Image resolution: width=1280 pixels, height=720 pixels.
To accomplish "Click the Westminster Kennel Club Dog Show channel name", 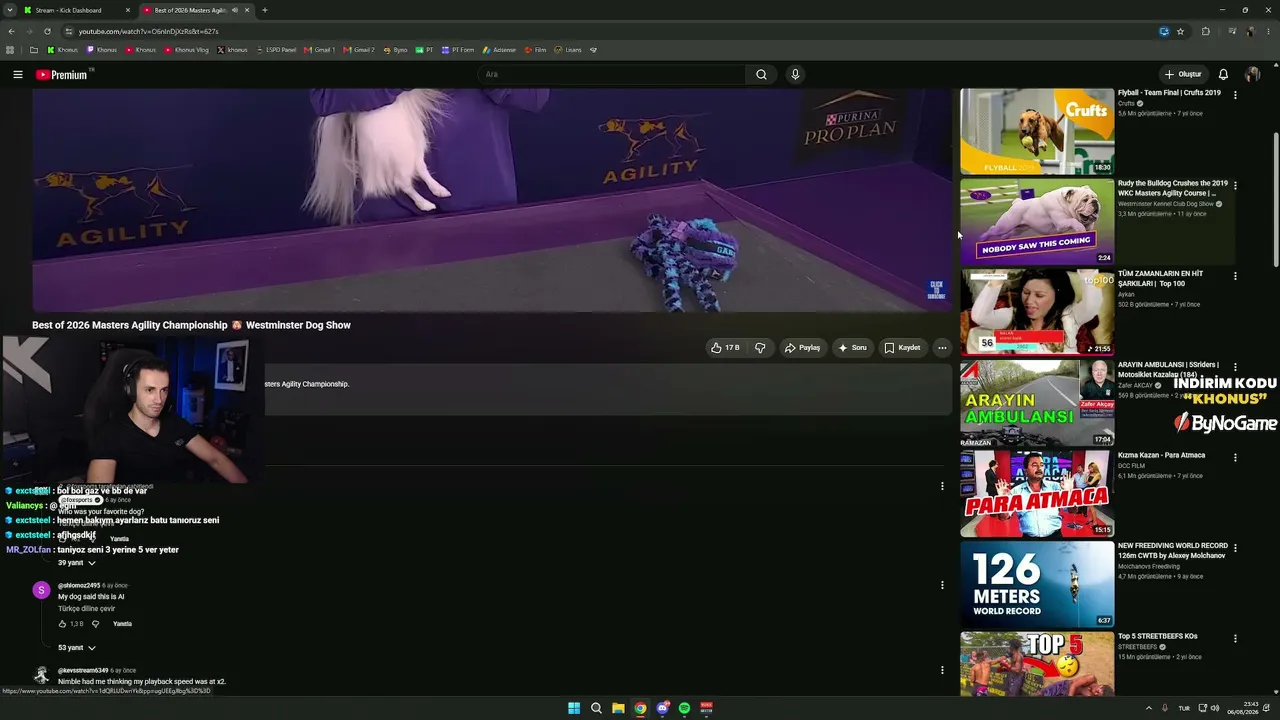I will click(x=1166, y=204).
